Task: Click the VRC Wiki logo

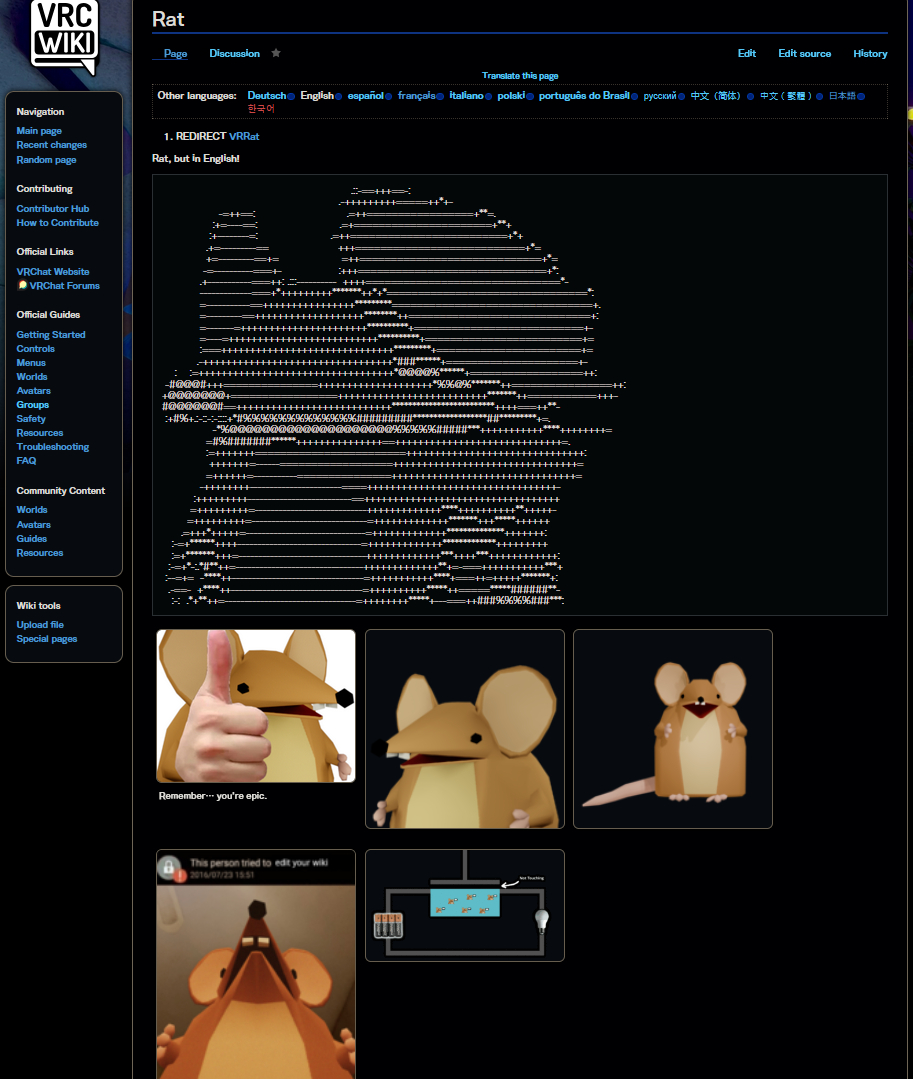Action: (x=64, y=37)
